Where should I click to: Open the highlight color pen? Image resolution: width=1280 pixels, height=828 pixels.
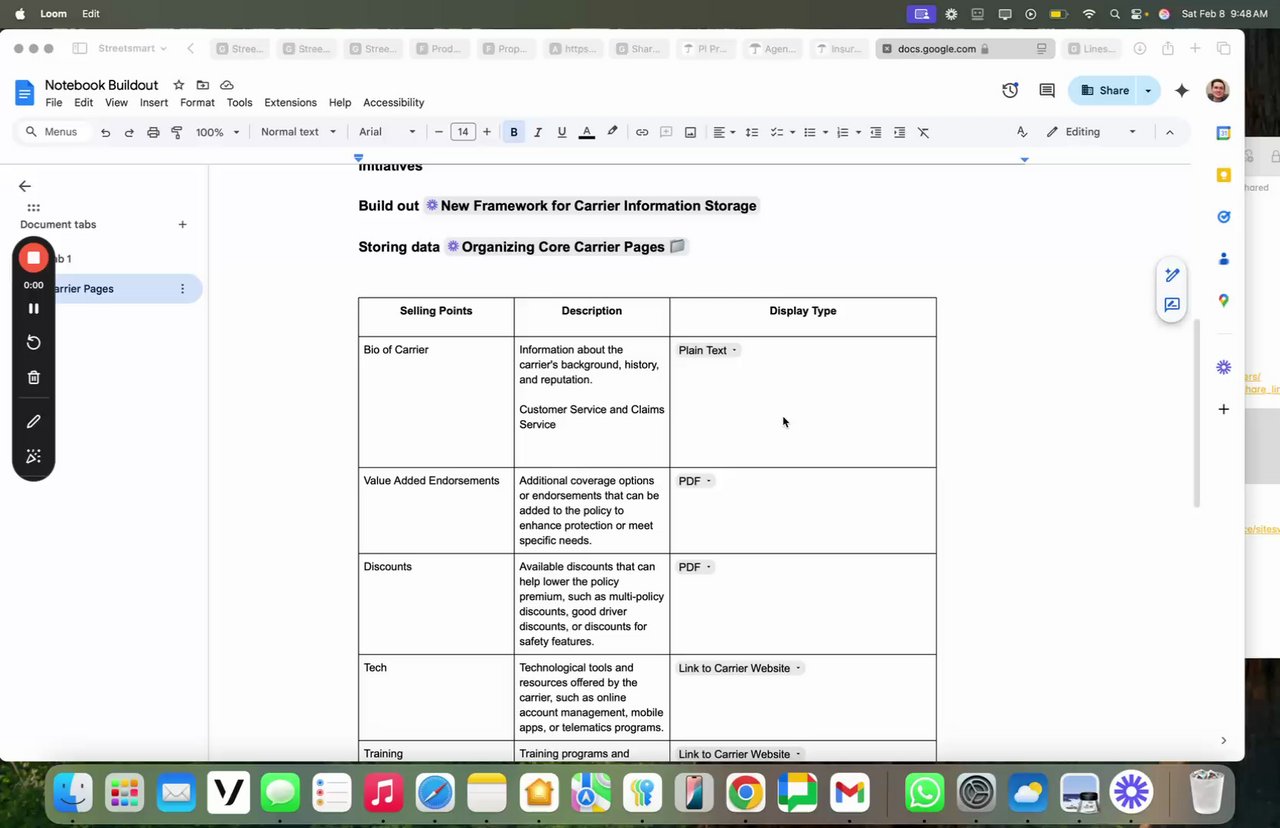(x=612, y=132)
